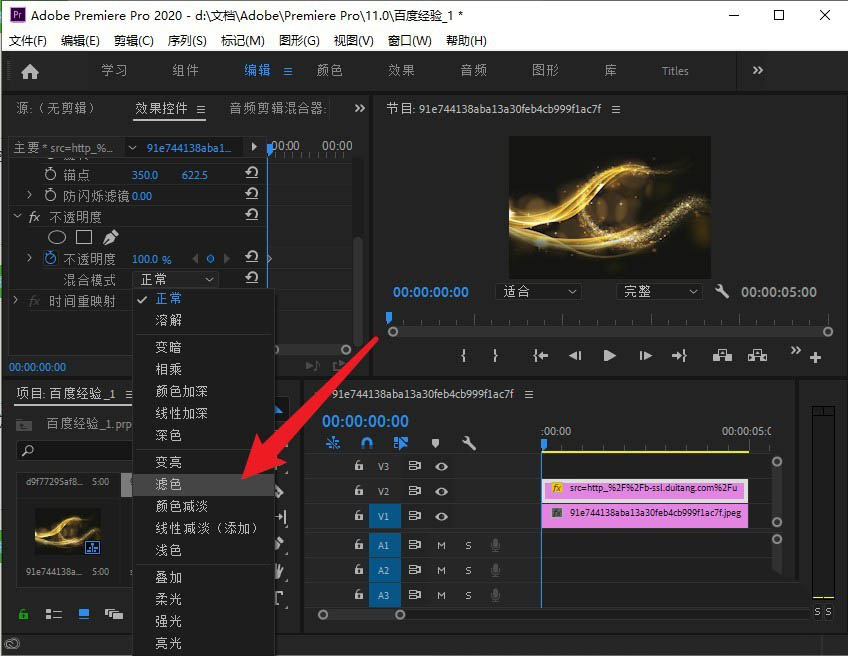Toggle the opacity animation stopwatch
The image size is (848, 656).
(50, 259)
